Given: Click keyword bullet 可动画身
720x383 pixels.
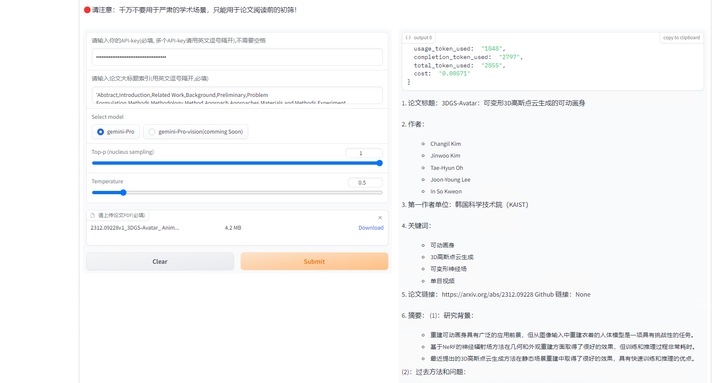Looking at the screenshot, I should coord(442,245).
